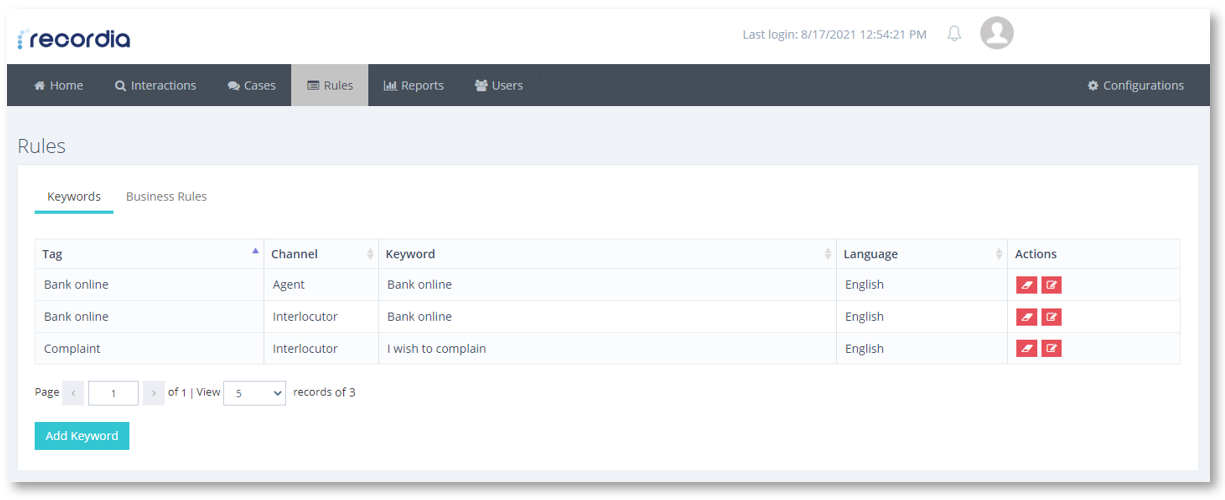The height and width of the screenshot is (500, 1225).
Task: Click the page number input field
Action: [113, 393]
